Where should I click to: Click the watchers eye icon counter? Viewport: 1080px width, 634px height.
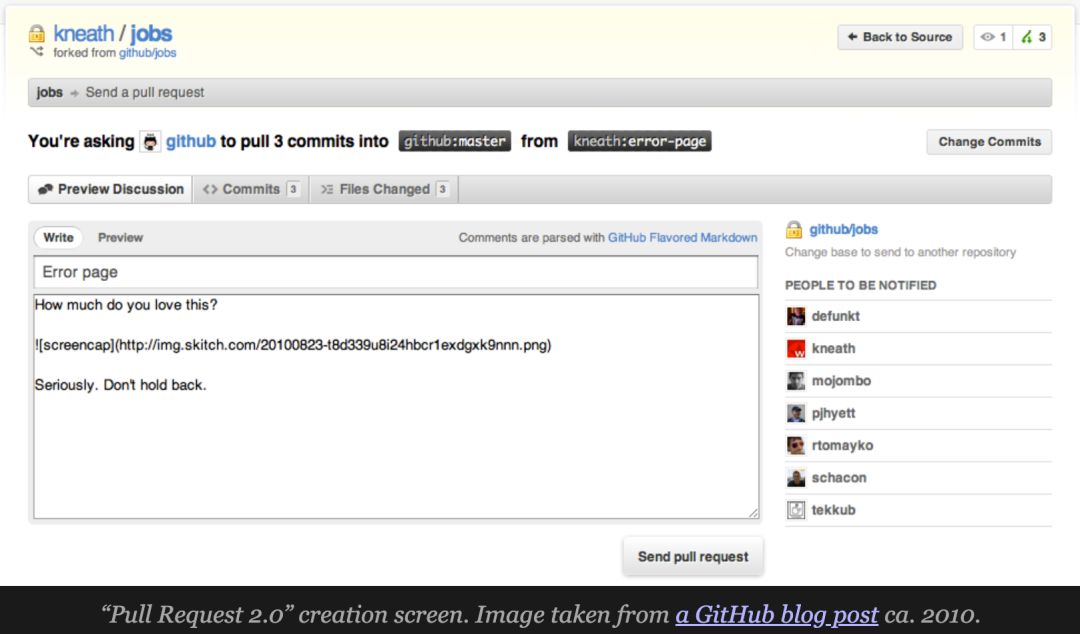993,37
